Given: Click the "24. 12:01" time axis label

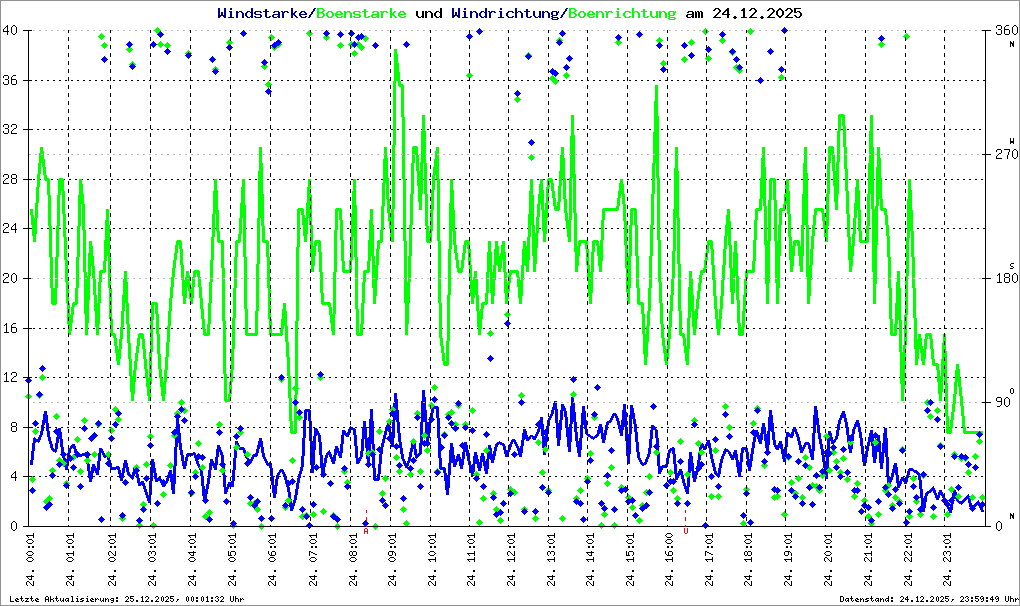Looking at the screenshot, I should (x=511, y=561).
